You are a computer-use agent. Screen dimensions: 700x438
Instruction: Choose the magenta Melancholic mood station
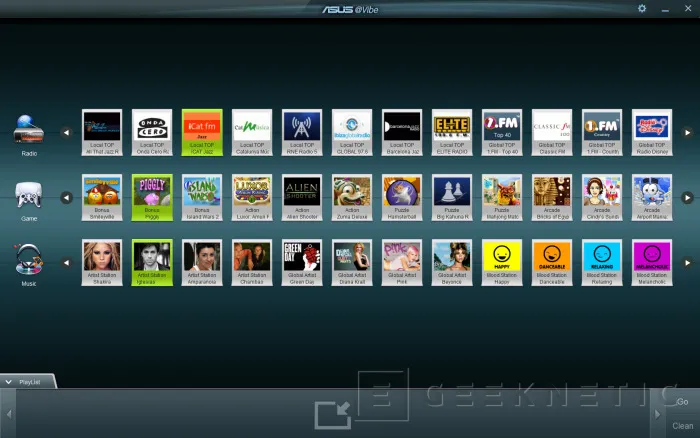click(652, 263)
